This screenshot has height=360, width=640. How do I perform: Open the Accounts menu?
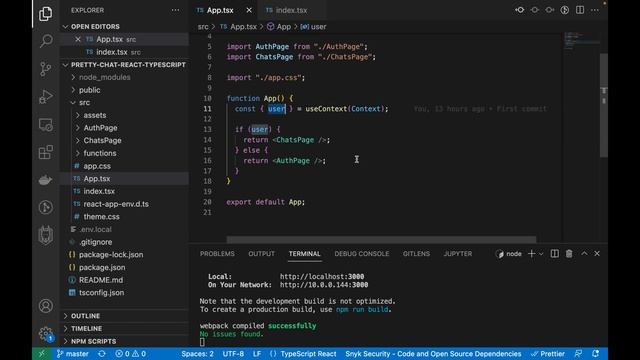pos(46,306)
